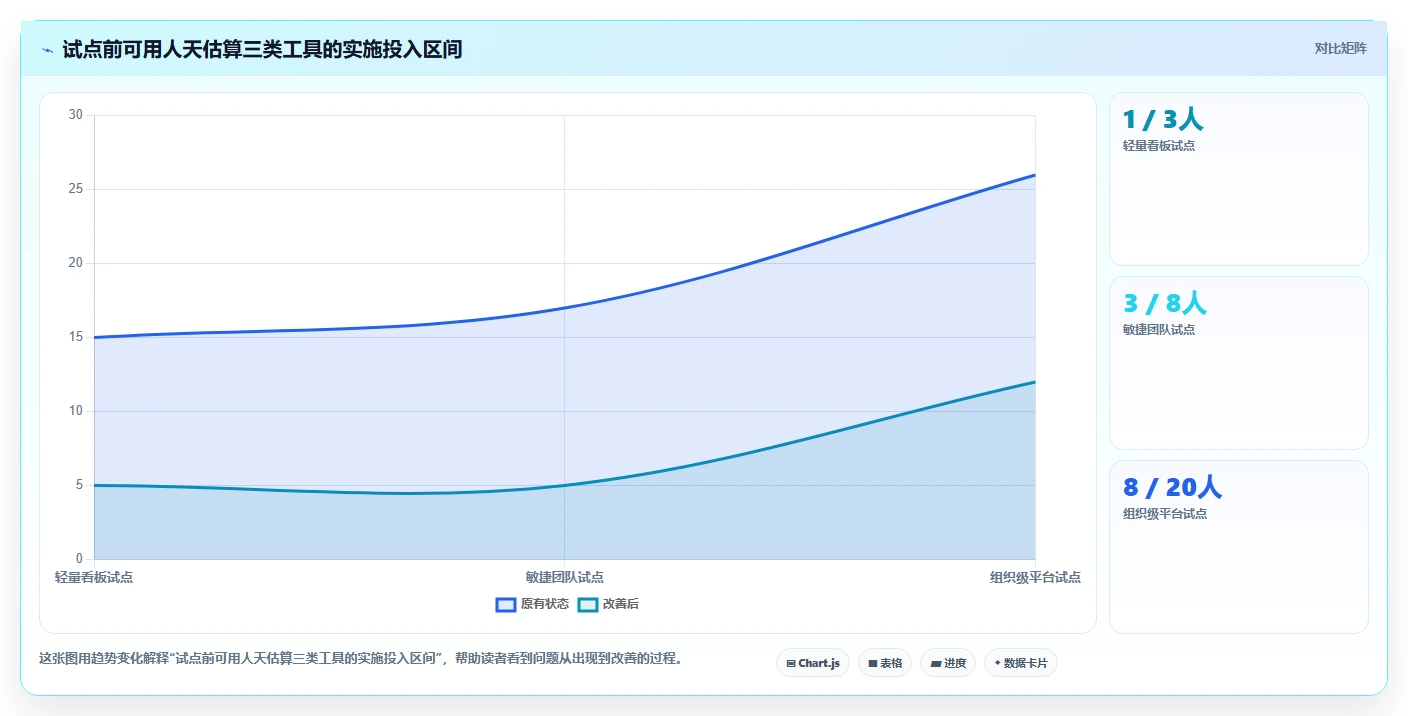1408x716 pixels.
Task: Select the 数据卡片 chip
Action: (x=1021, y=663)
